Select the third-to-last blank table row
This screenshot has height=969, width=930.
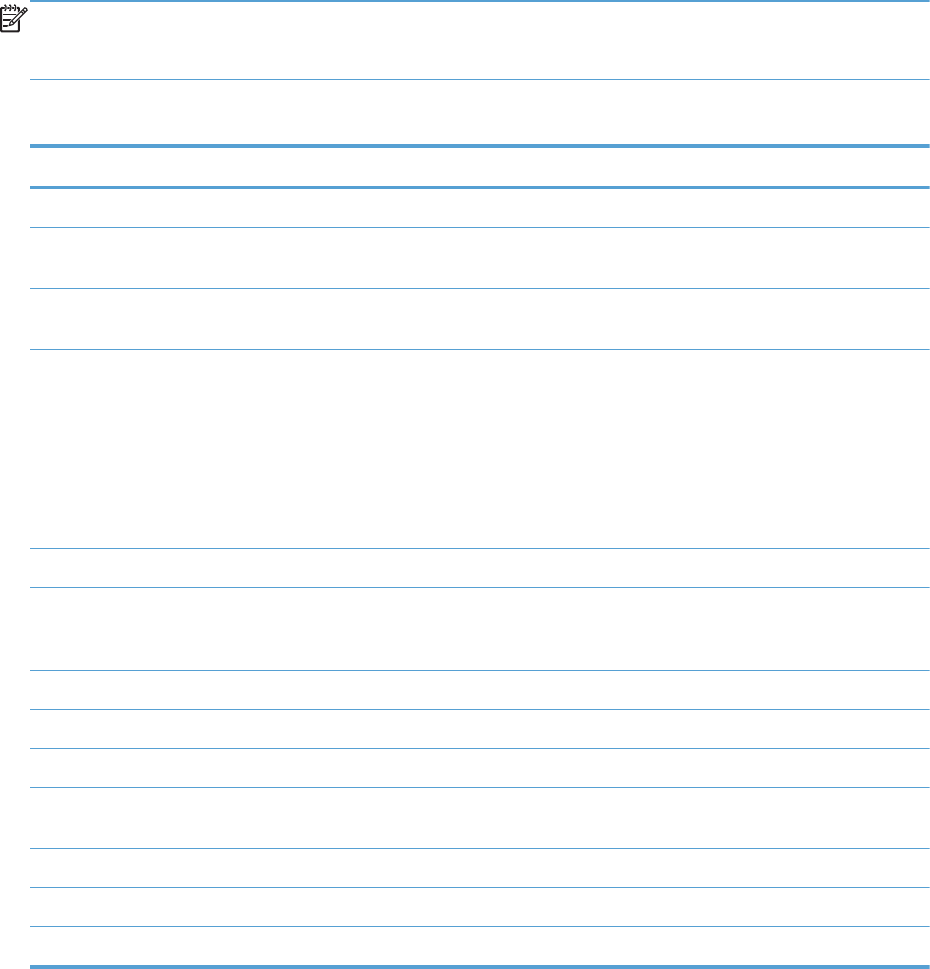coord(480,868)
